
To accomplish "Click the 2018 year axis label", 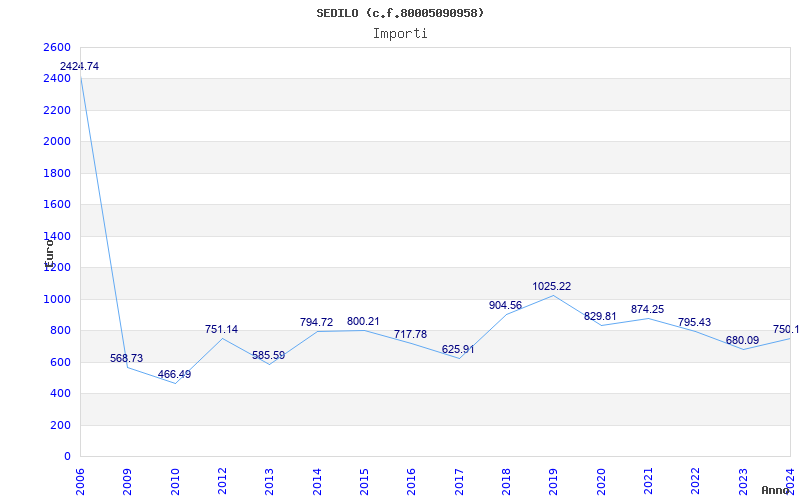I will 506,482.
